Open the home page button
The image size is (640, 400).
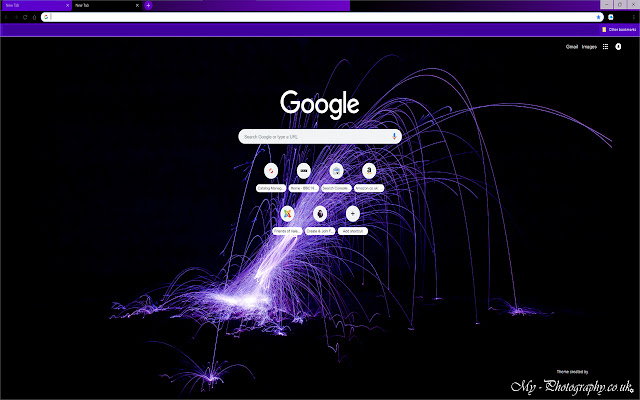[34, 17]
